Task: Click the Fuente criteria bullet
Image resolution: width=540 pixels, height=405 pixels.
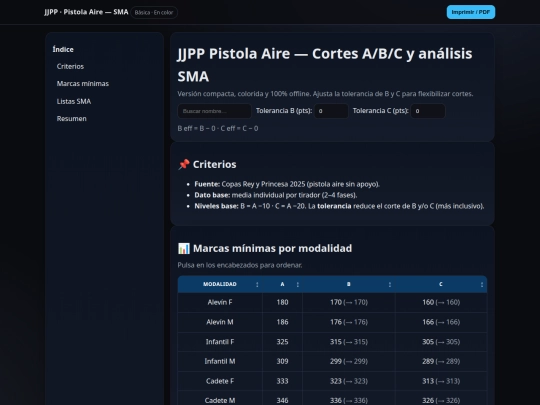Action: coord(287,184)
